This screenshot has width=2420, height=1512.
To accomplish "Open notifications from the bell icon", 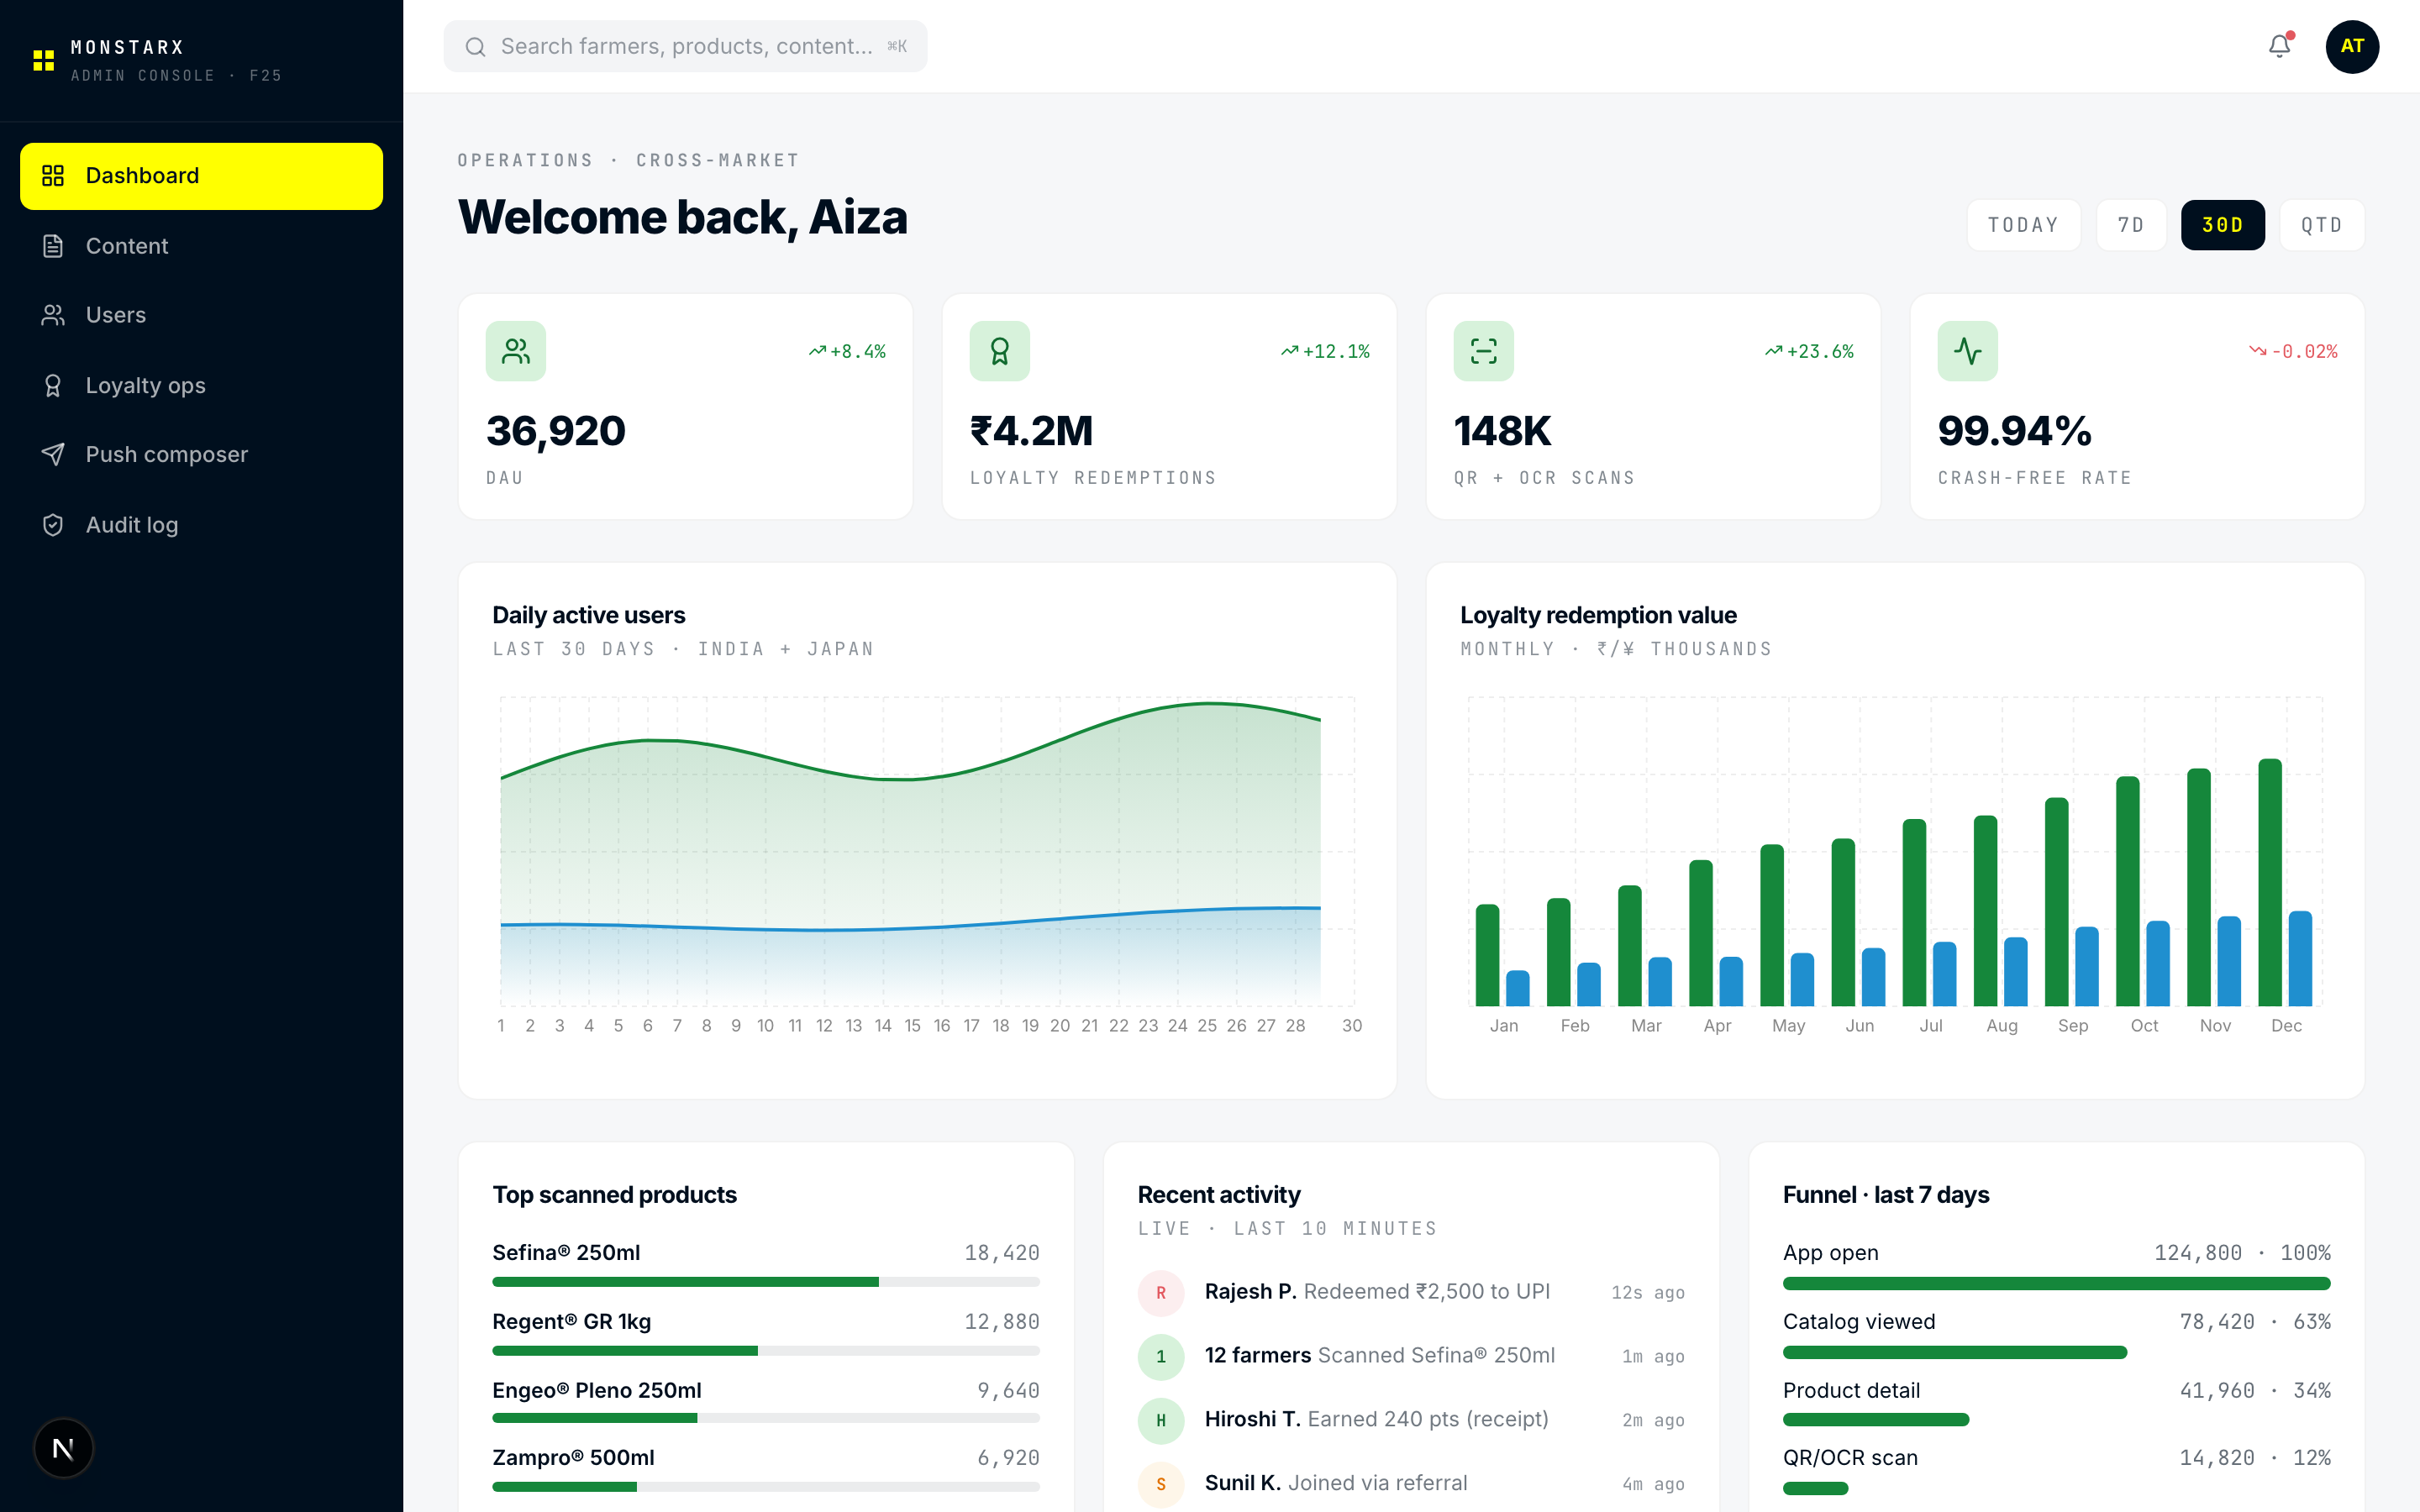I will (x=2278, y=46).
